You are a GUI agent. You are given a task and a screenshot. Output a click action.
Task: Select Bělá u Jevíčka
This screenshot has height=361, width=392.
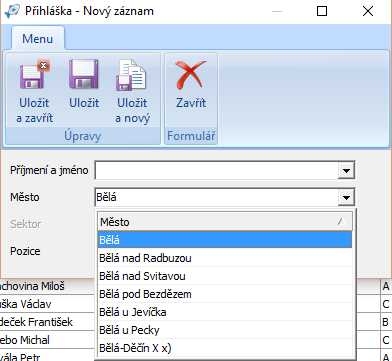click(225, 312)
